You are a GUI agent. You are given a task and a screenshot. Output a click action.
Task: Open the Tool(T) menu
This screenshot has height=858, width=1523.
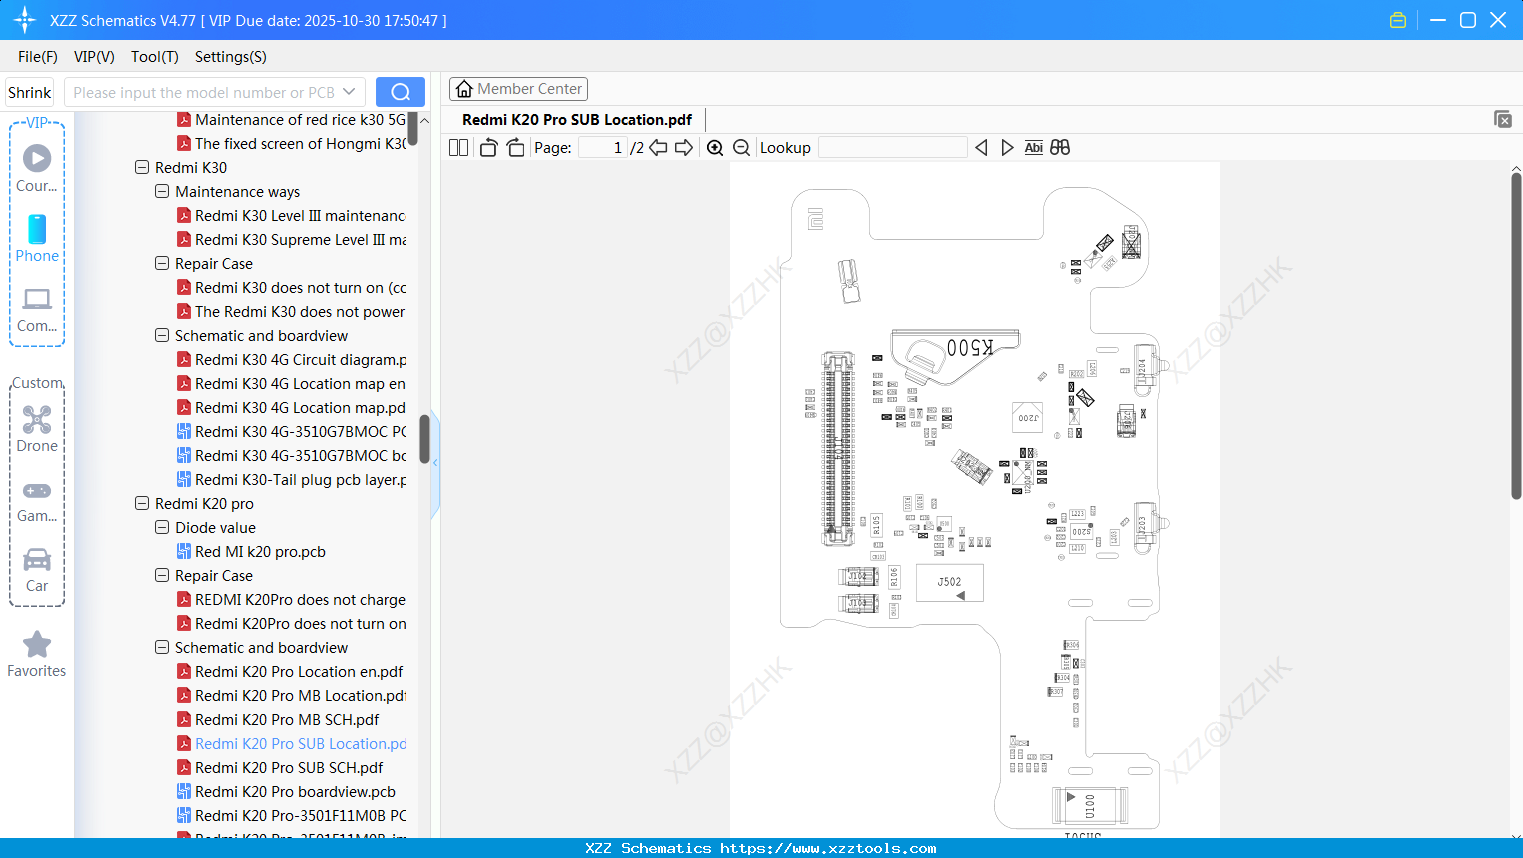pos(155,57)
